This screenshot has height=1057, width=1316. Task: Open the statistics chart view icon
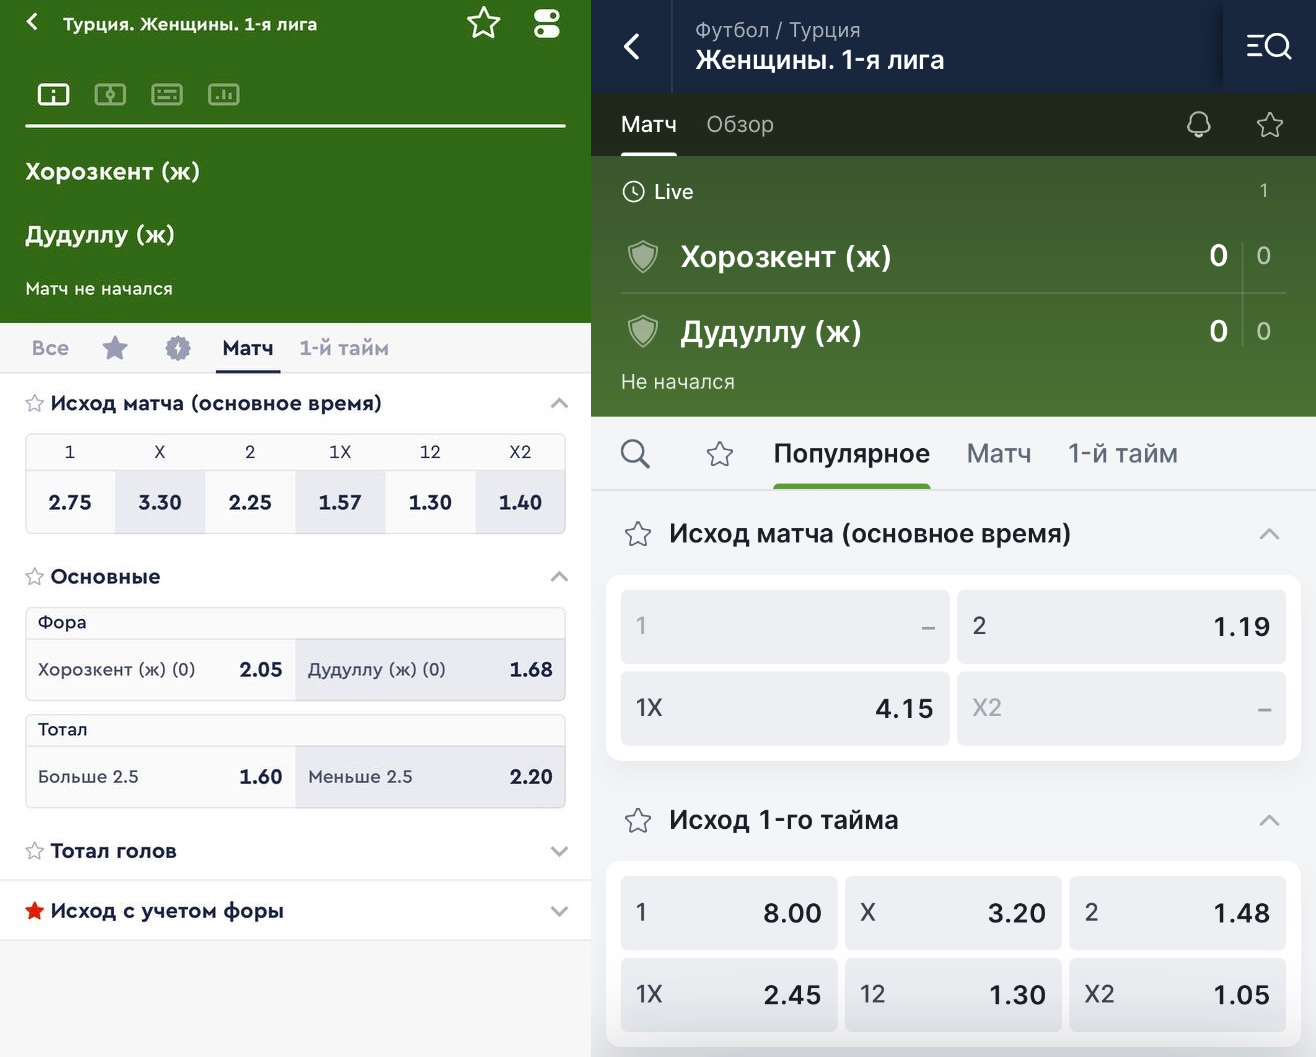coord(223,95)
